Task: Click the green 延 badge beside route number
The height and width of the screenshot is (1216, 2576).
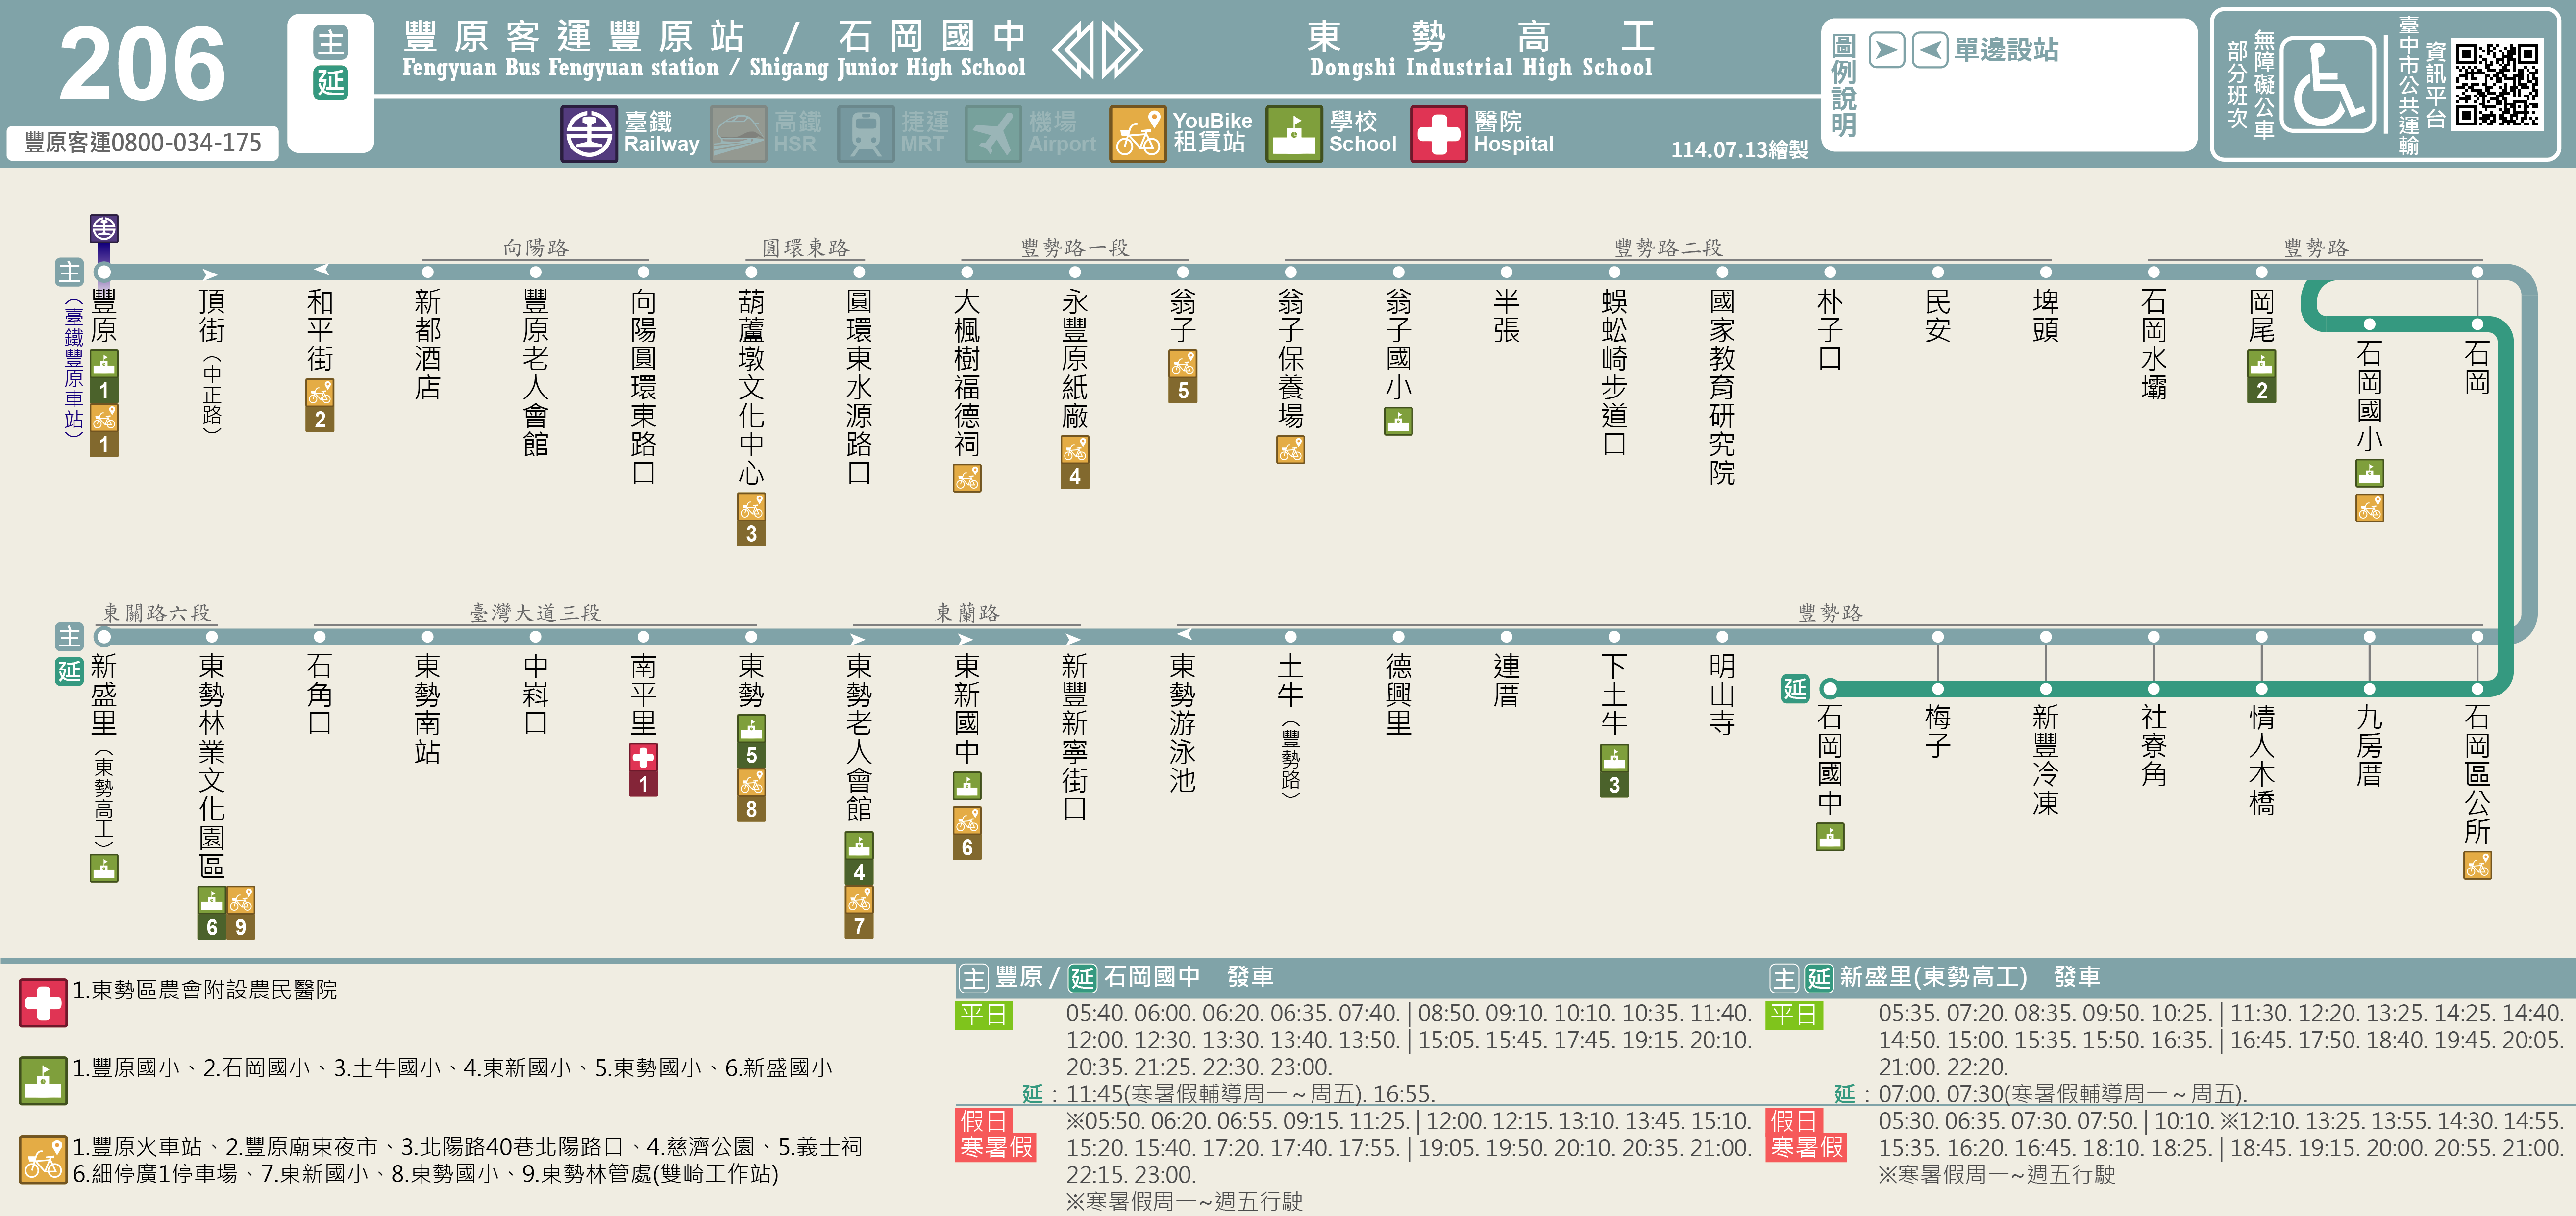Action: coord(331,83)
